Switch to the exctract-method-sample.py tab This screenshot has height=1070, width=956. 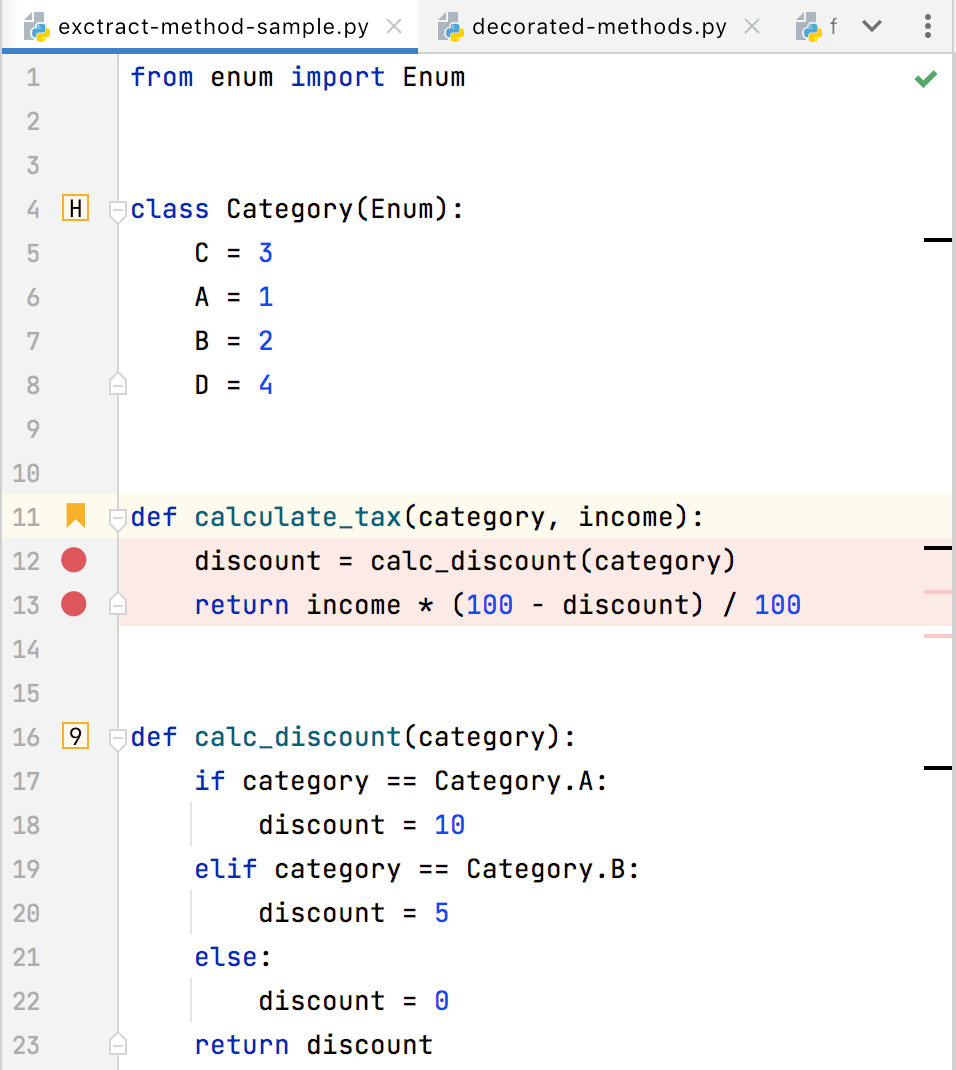209,27
